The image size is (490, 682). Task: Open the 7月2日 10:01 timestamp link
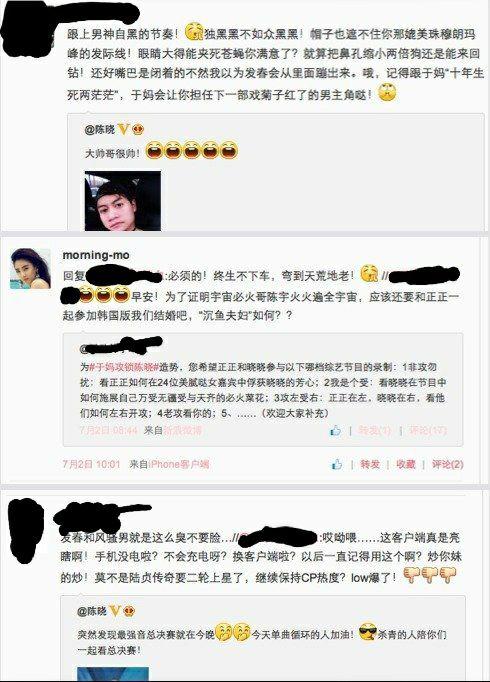coord(91,464)
